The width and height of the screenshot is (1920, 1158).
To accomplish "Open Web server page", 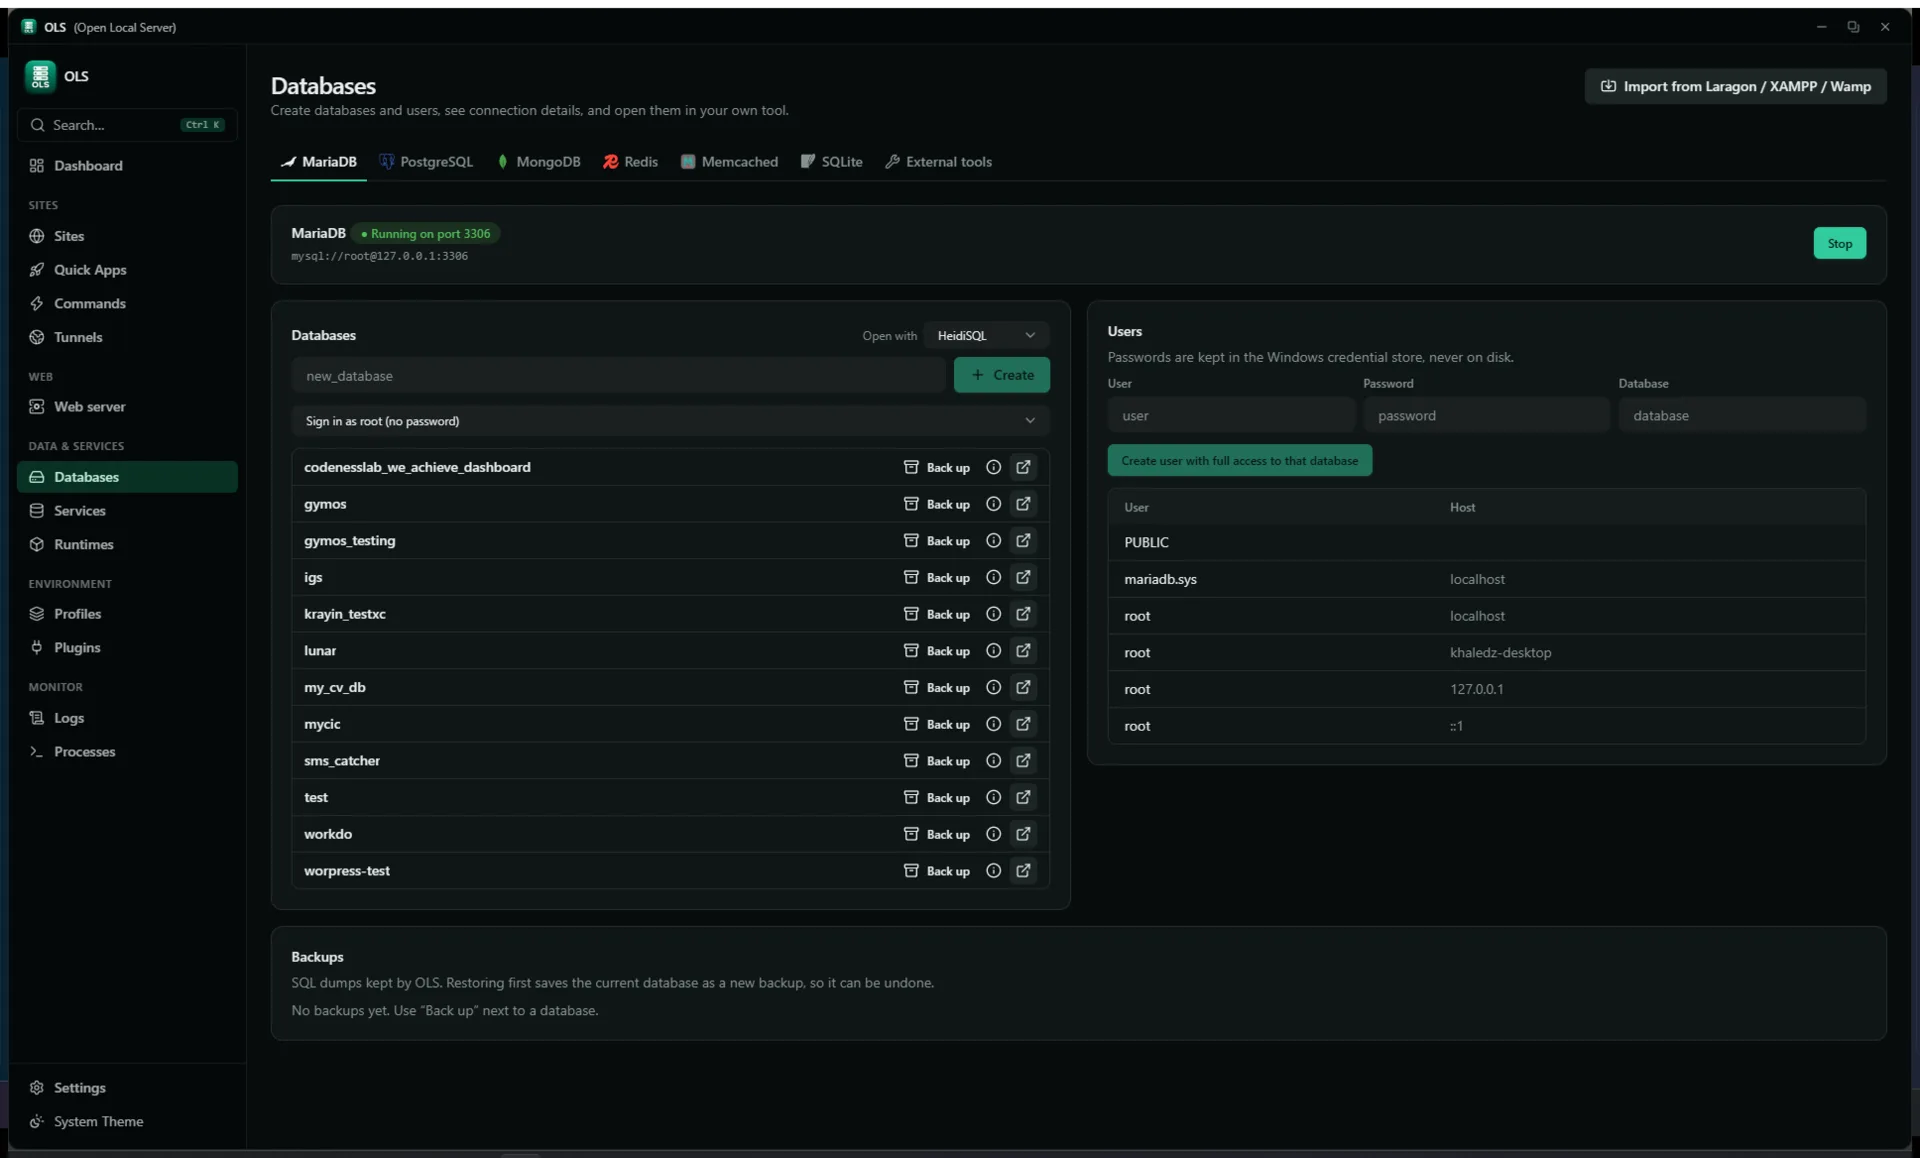I will pos(127,407).
